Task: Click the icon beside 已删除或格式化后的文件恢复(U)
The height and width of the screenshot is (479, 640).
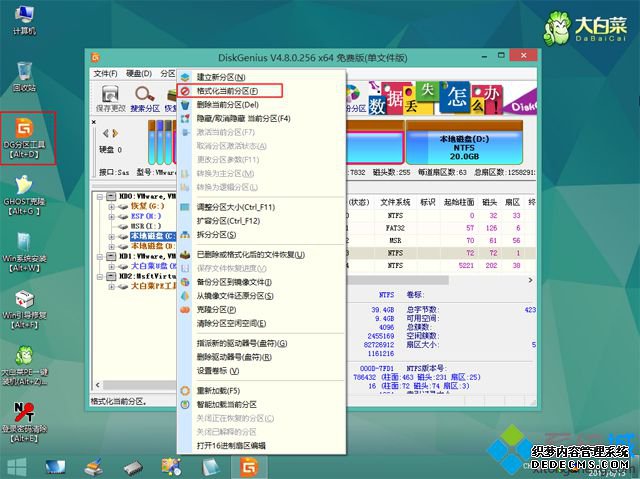Action: coord(185,255)
